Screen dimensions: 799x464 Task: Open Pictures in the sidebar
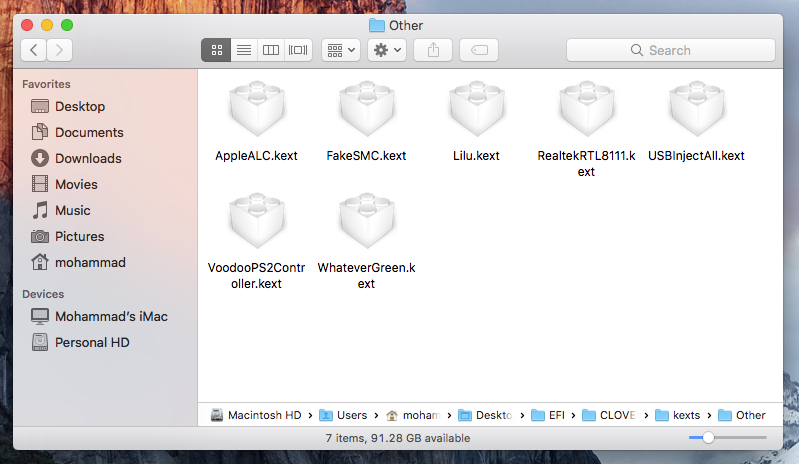tap(67, 236)
